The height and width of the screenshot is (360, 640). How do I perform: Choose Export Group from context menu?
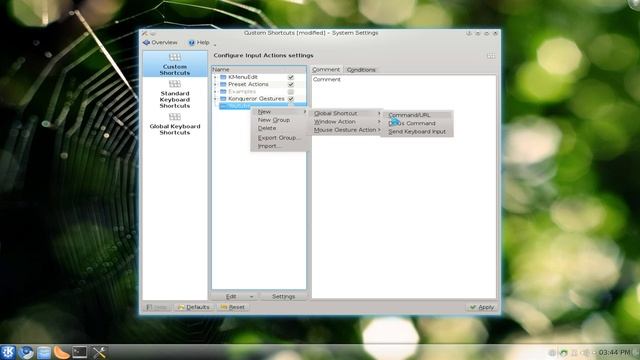[280, 138]
